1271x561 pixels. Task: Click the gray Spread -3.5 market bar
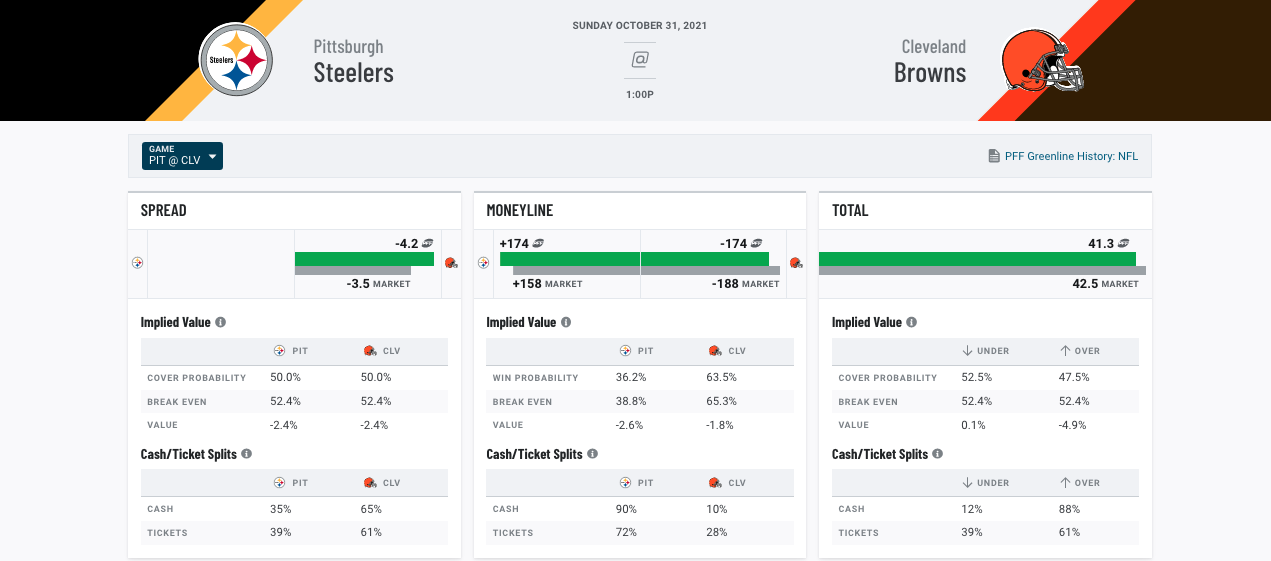[353, 270]
